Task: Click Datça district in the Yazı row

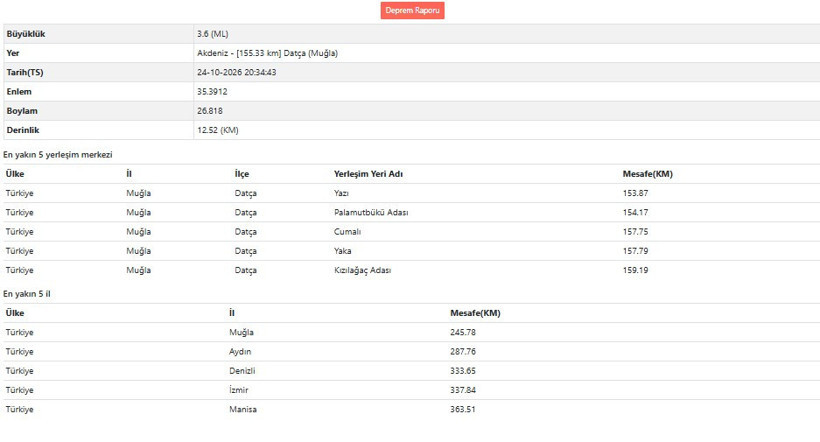Action: pyautogui.click(x=245, y=194)
